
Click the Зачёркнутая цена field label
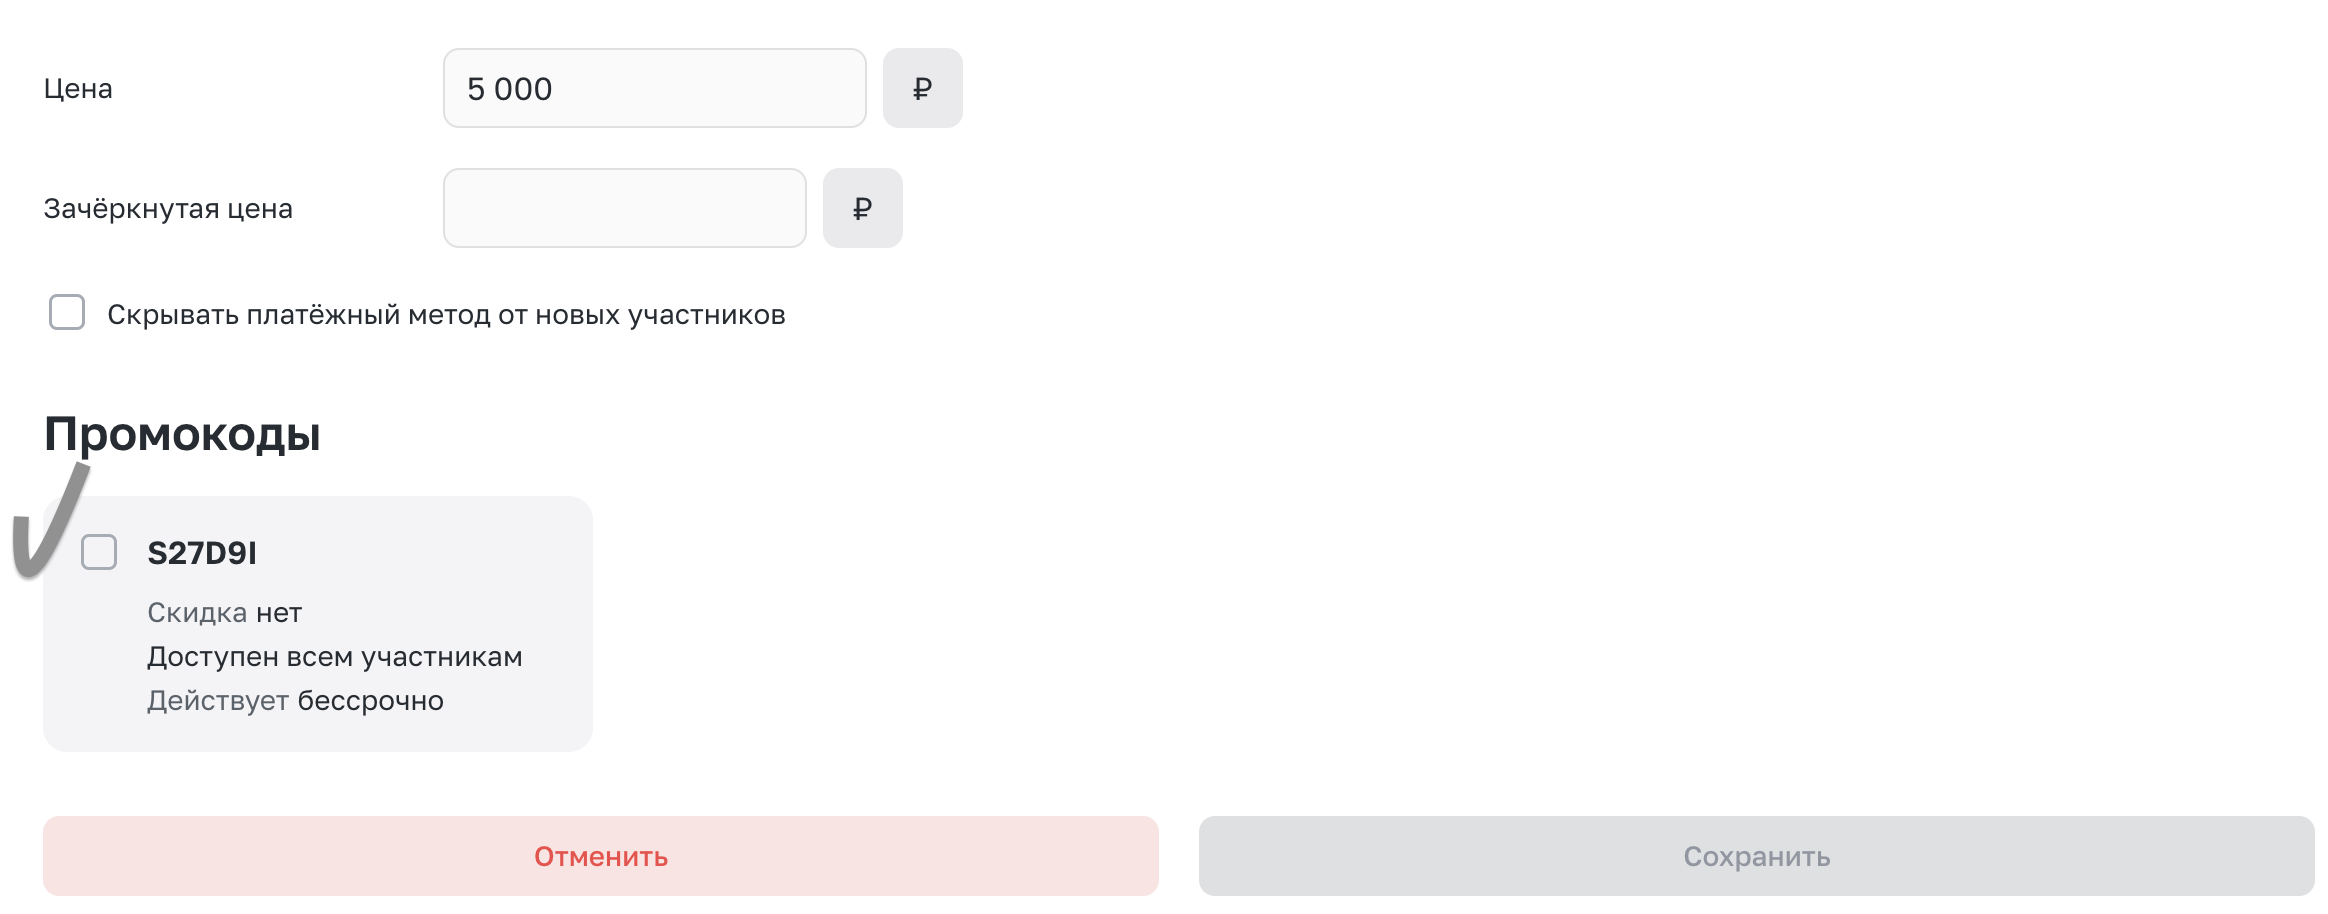tap(168, 209)
